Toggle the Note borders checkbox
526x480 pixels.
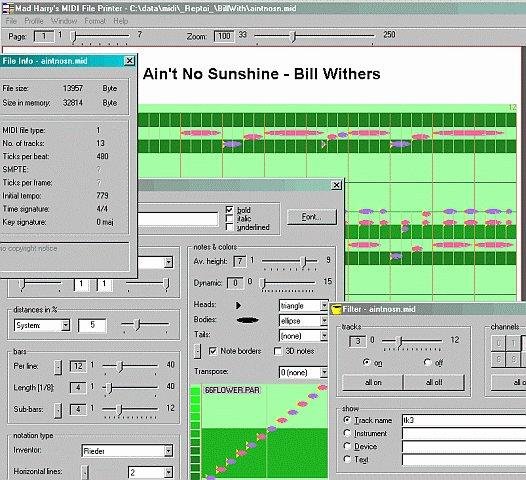pos(213,351)
